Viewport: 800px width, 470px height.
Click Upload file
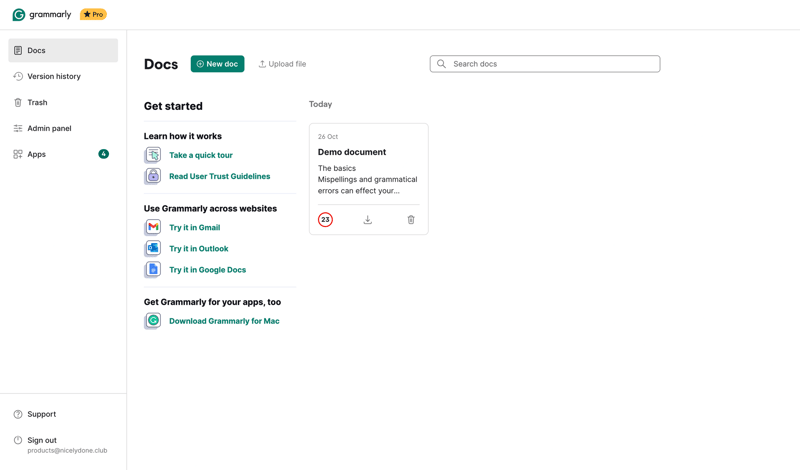(x=282, y=64)
